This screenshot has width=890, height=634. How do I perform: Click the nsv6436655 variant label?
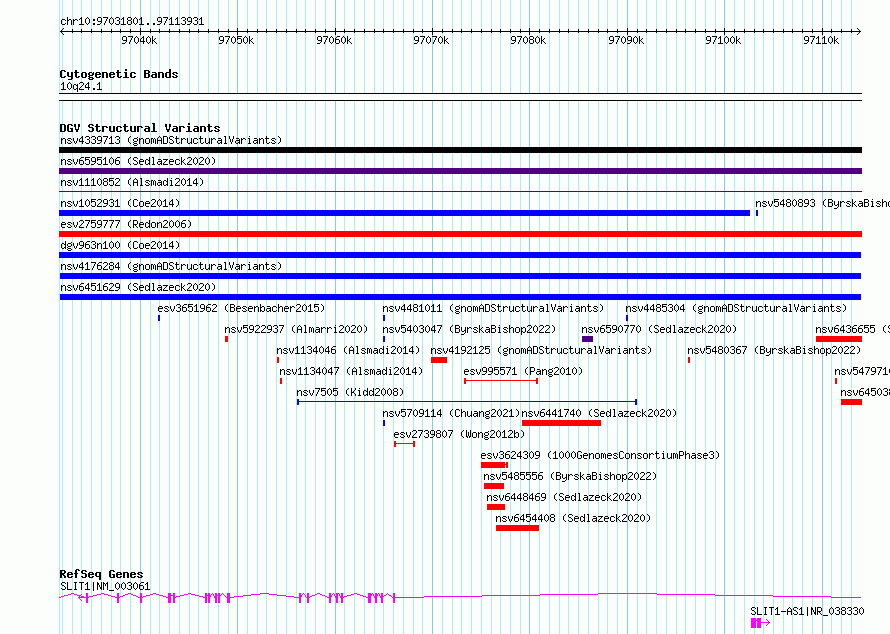[x=852, y=329]
